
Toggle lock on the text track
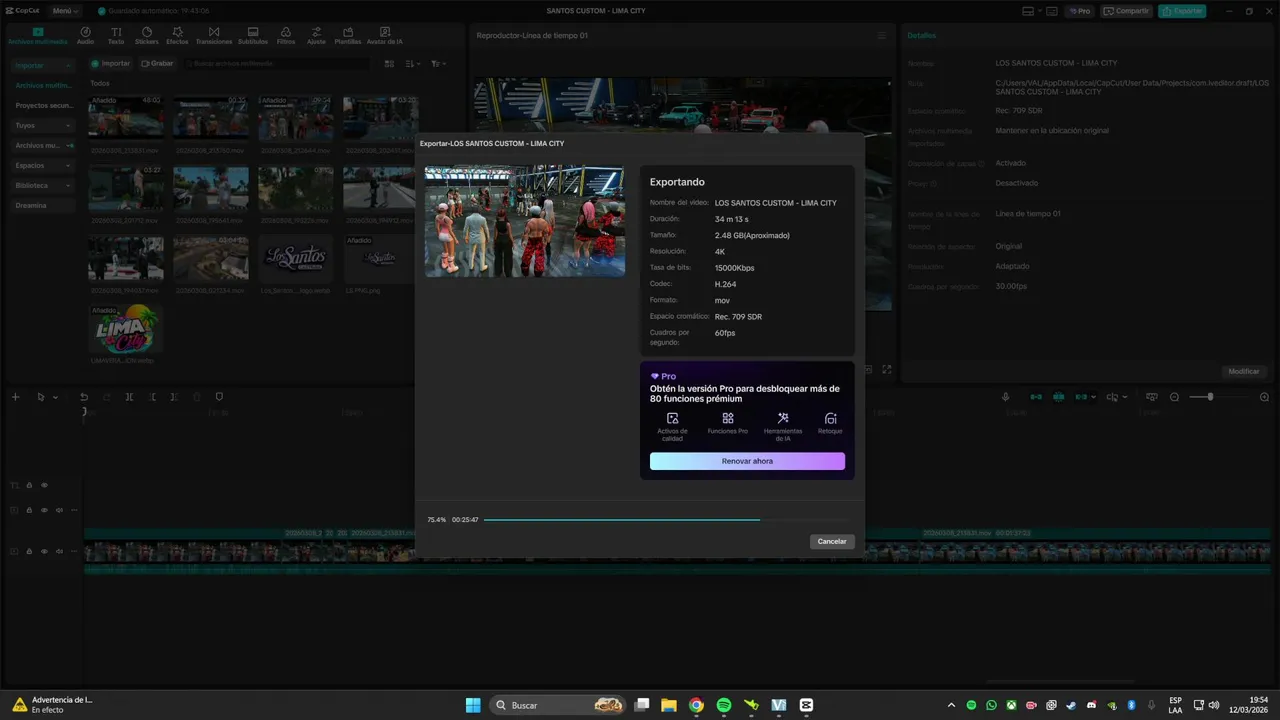tap(29, 485)
